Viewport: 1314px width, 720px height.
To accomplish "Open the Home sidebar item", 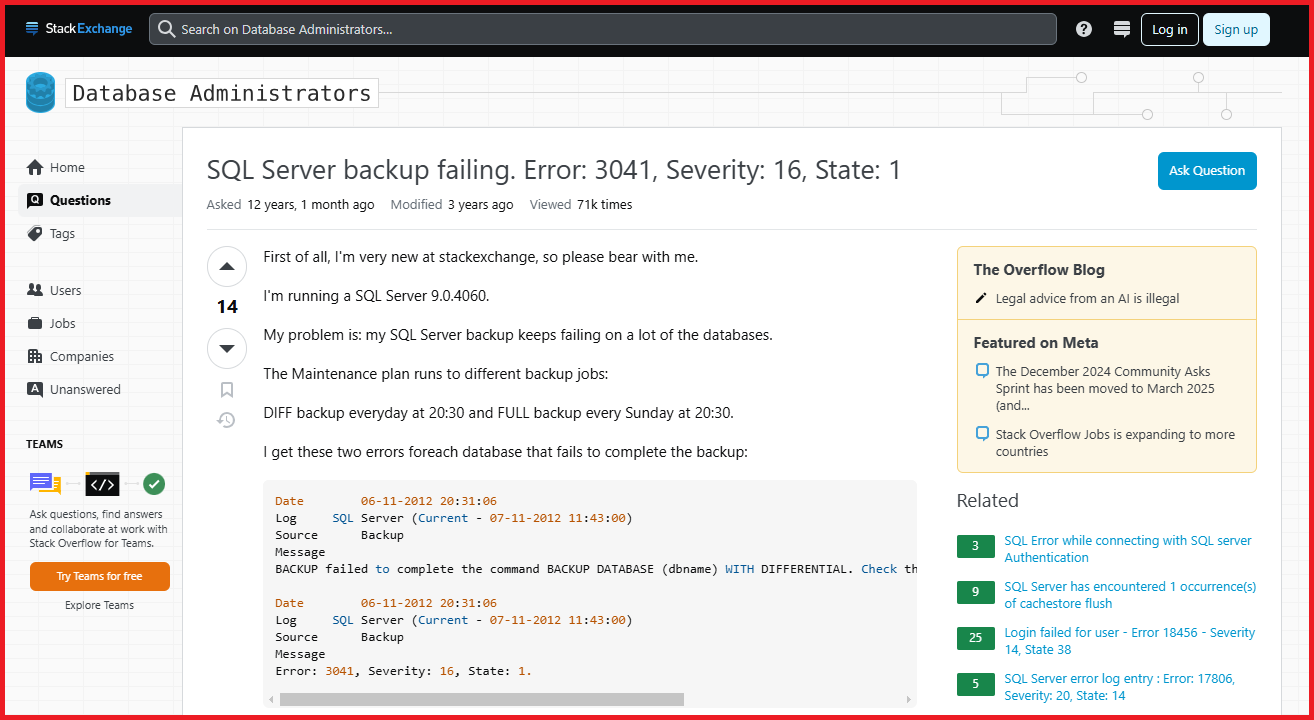I will [100, 167].
